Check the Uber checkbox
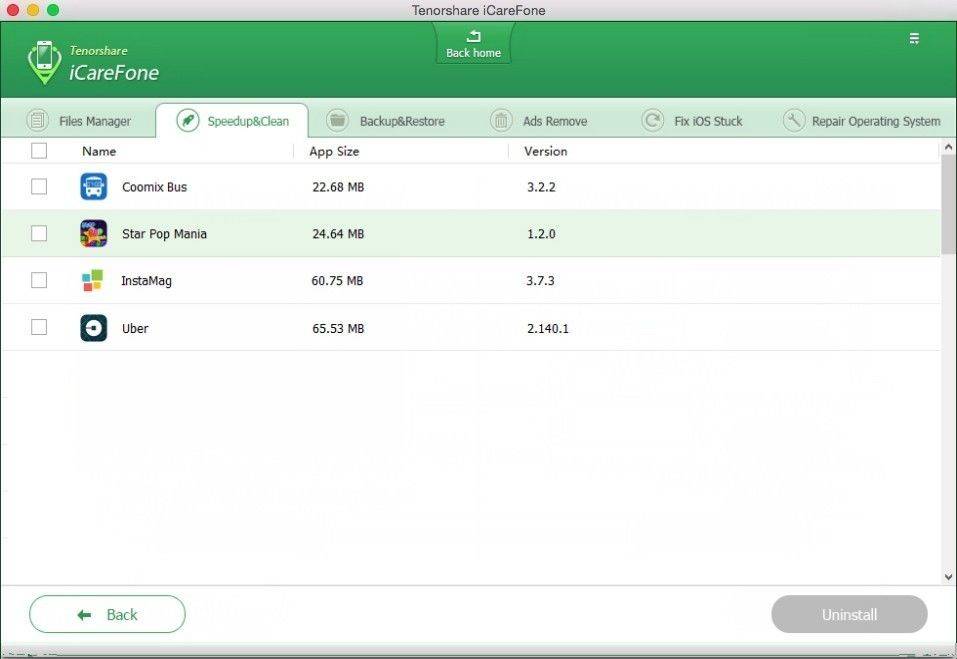The image size is (957, 659). coord(39,327)
